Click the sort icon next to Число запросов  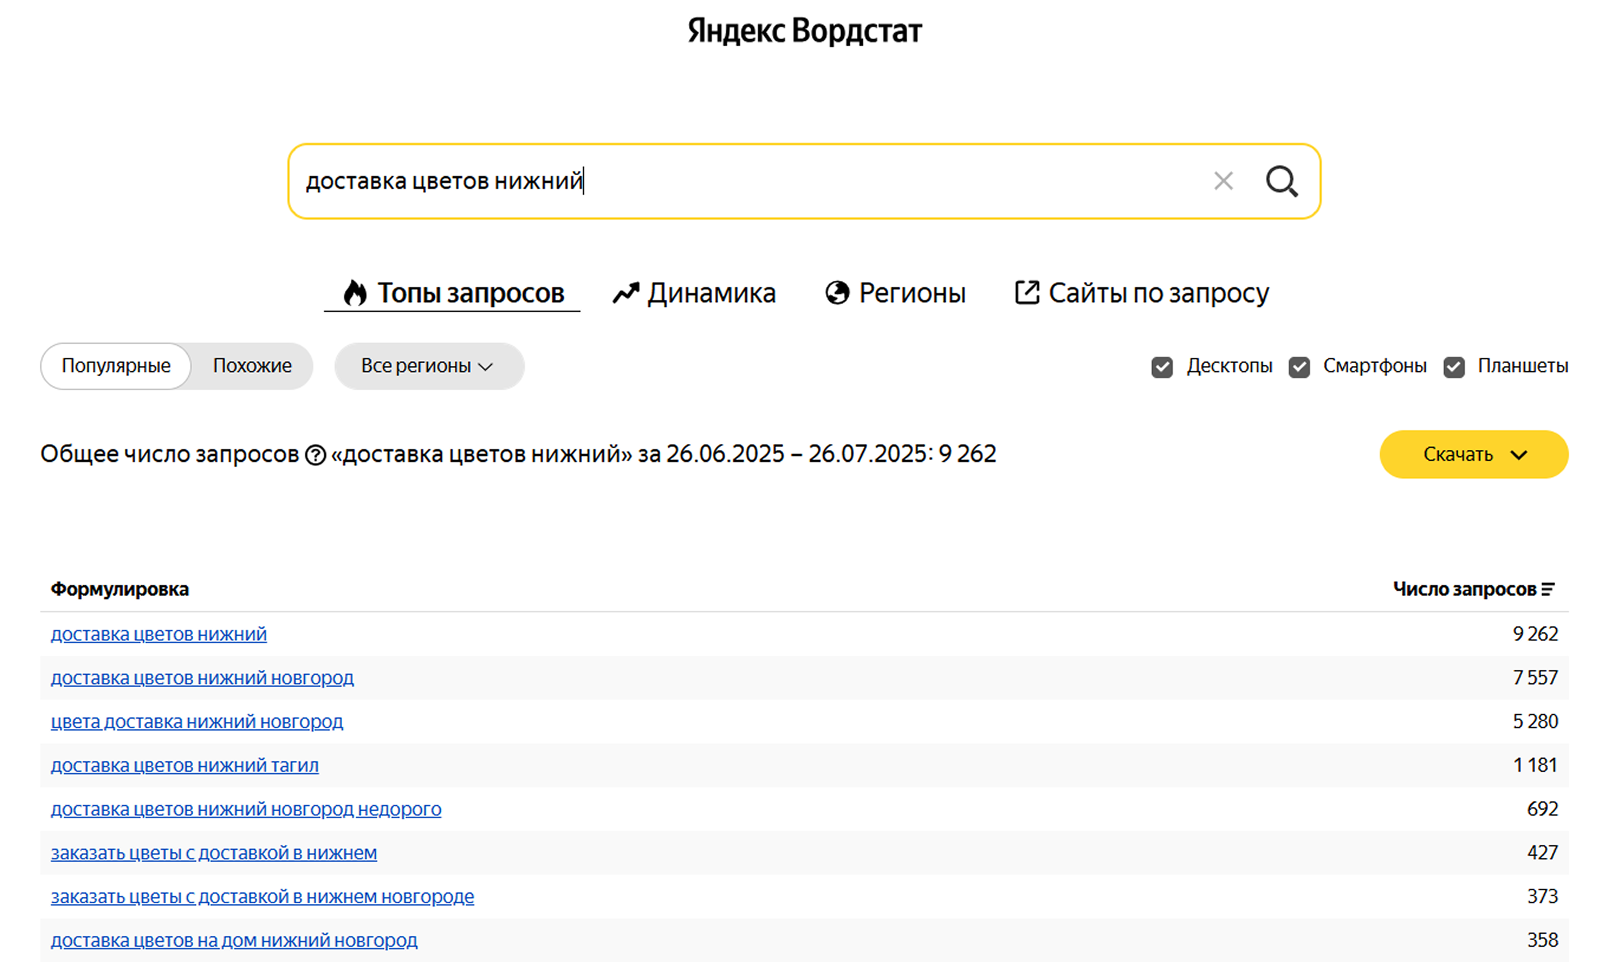click(1548, 589)
